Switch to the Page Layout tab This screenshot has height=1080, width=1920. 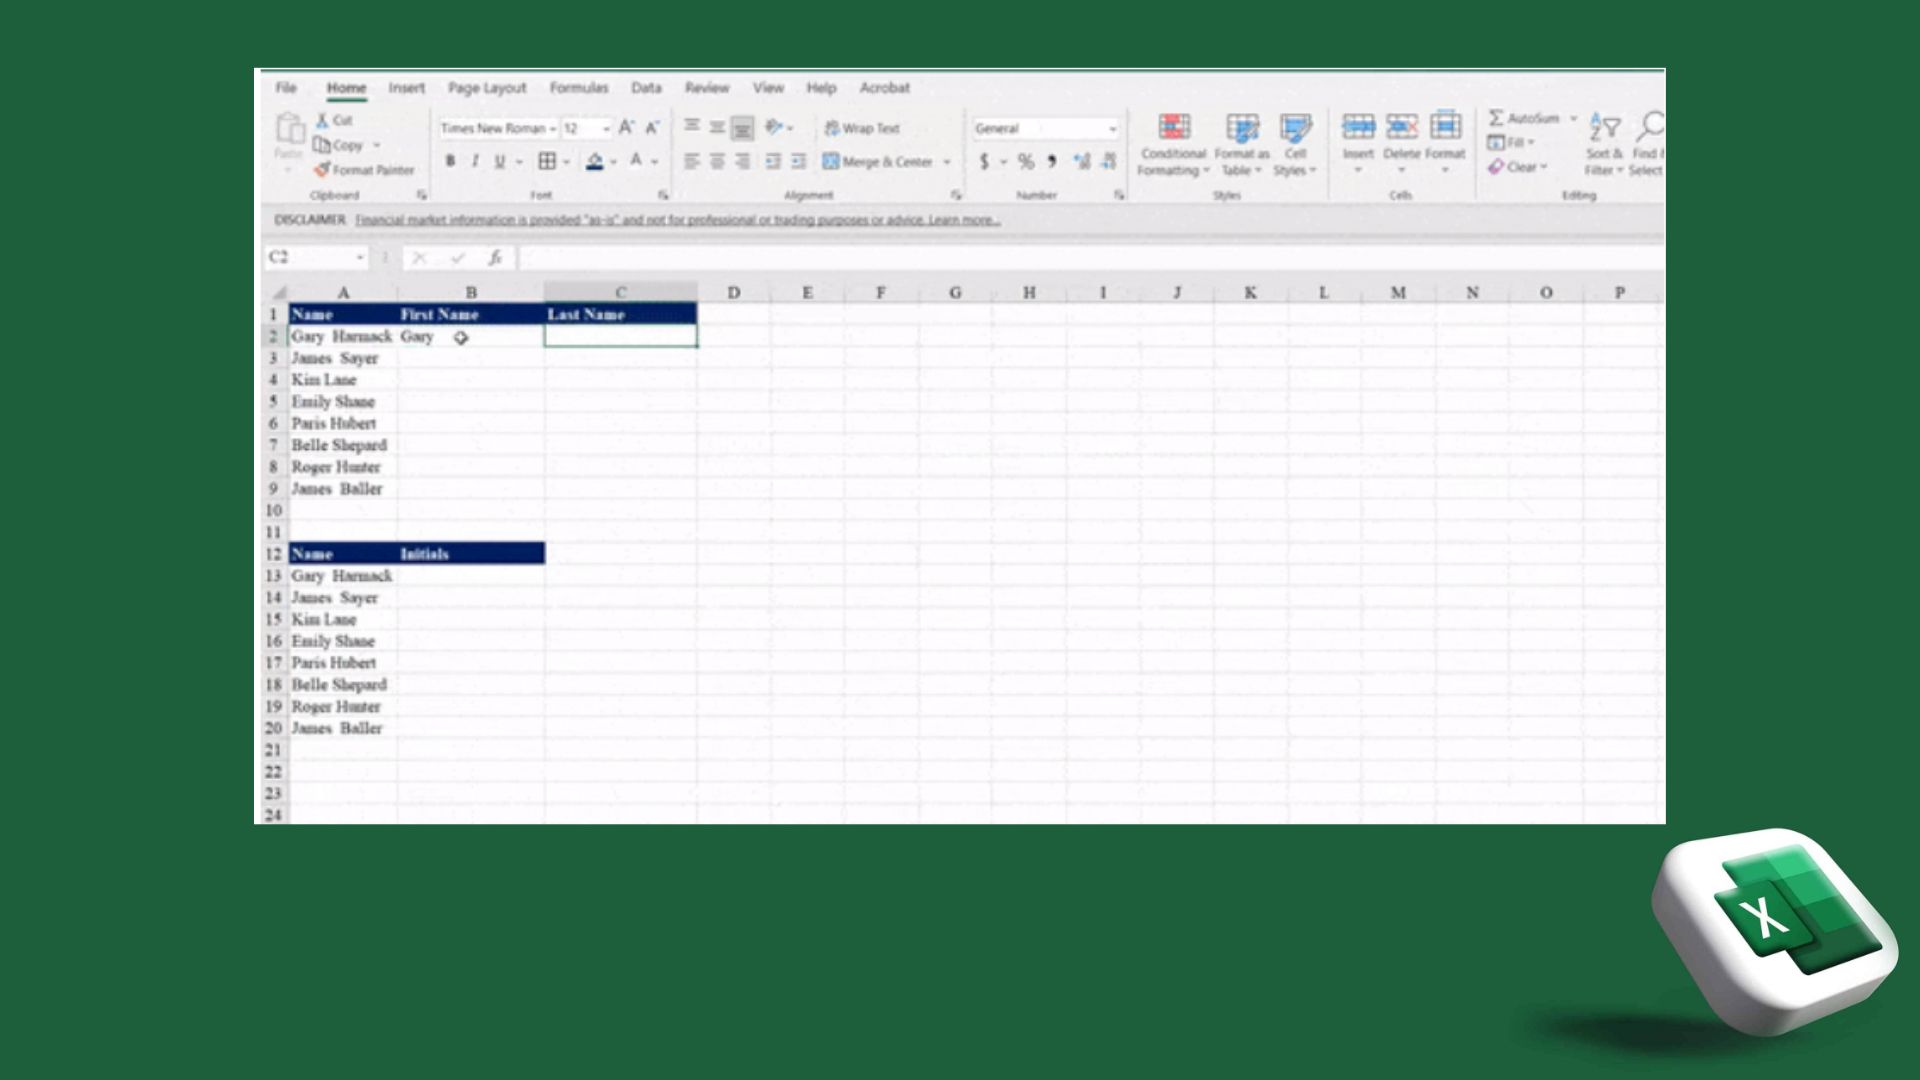click(x=487, y=88)
